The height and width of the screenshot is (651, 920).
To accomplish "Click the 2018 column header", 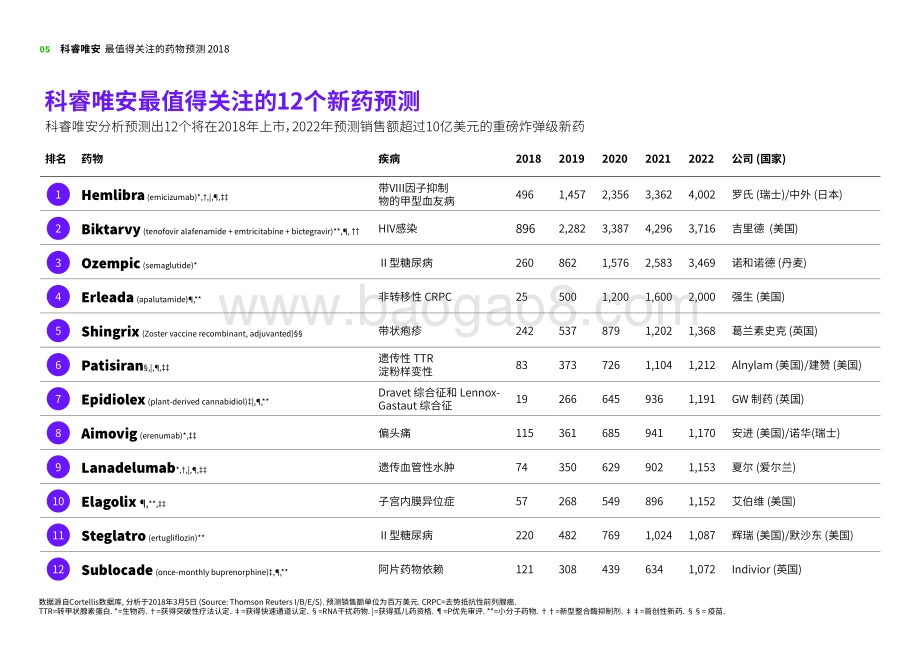I will click(528, 158).
